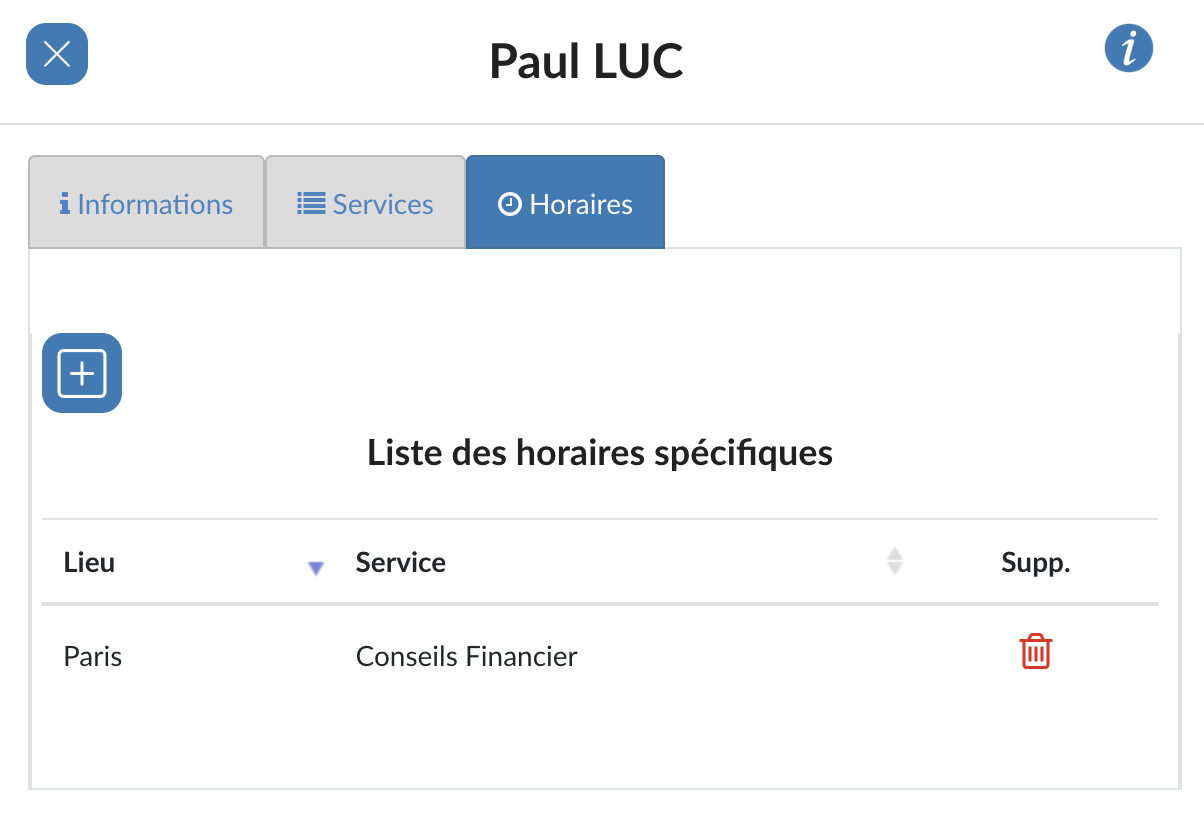Screen dimensions: 1204x838
Task: Select the Conseils Financier service cell
Action: 467,657
